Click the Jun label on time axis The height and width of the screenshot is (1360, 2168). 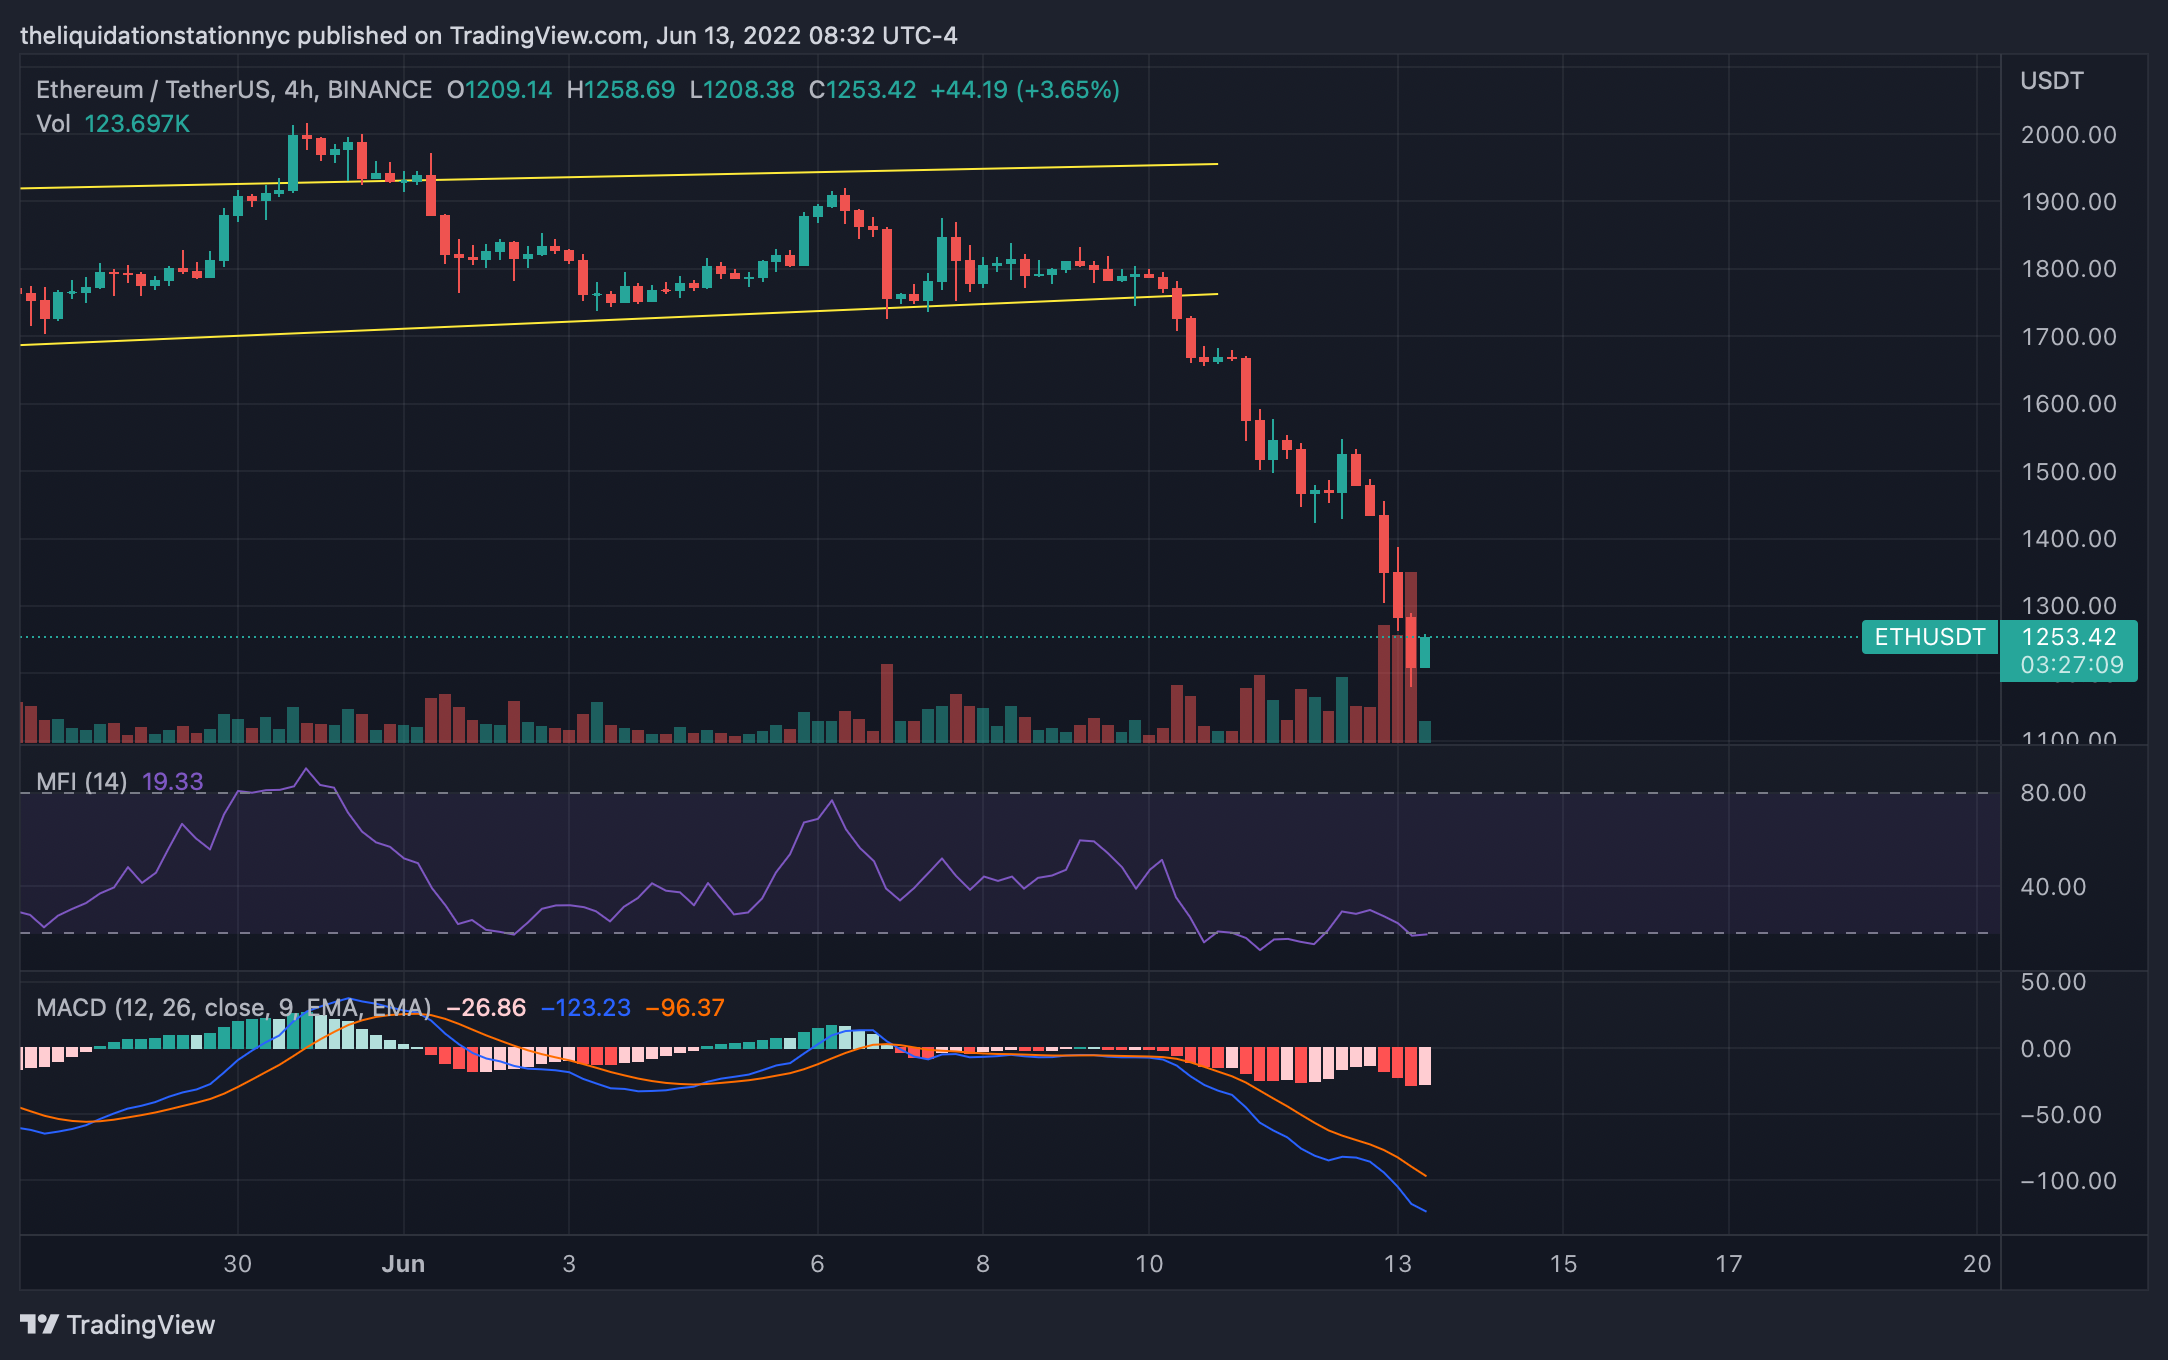(x=403, y=1264)
